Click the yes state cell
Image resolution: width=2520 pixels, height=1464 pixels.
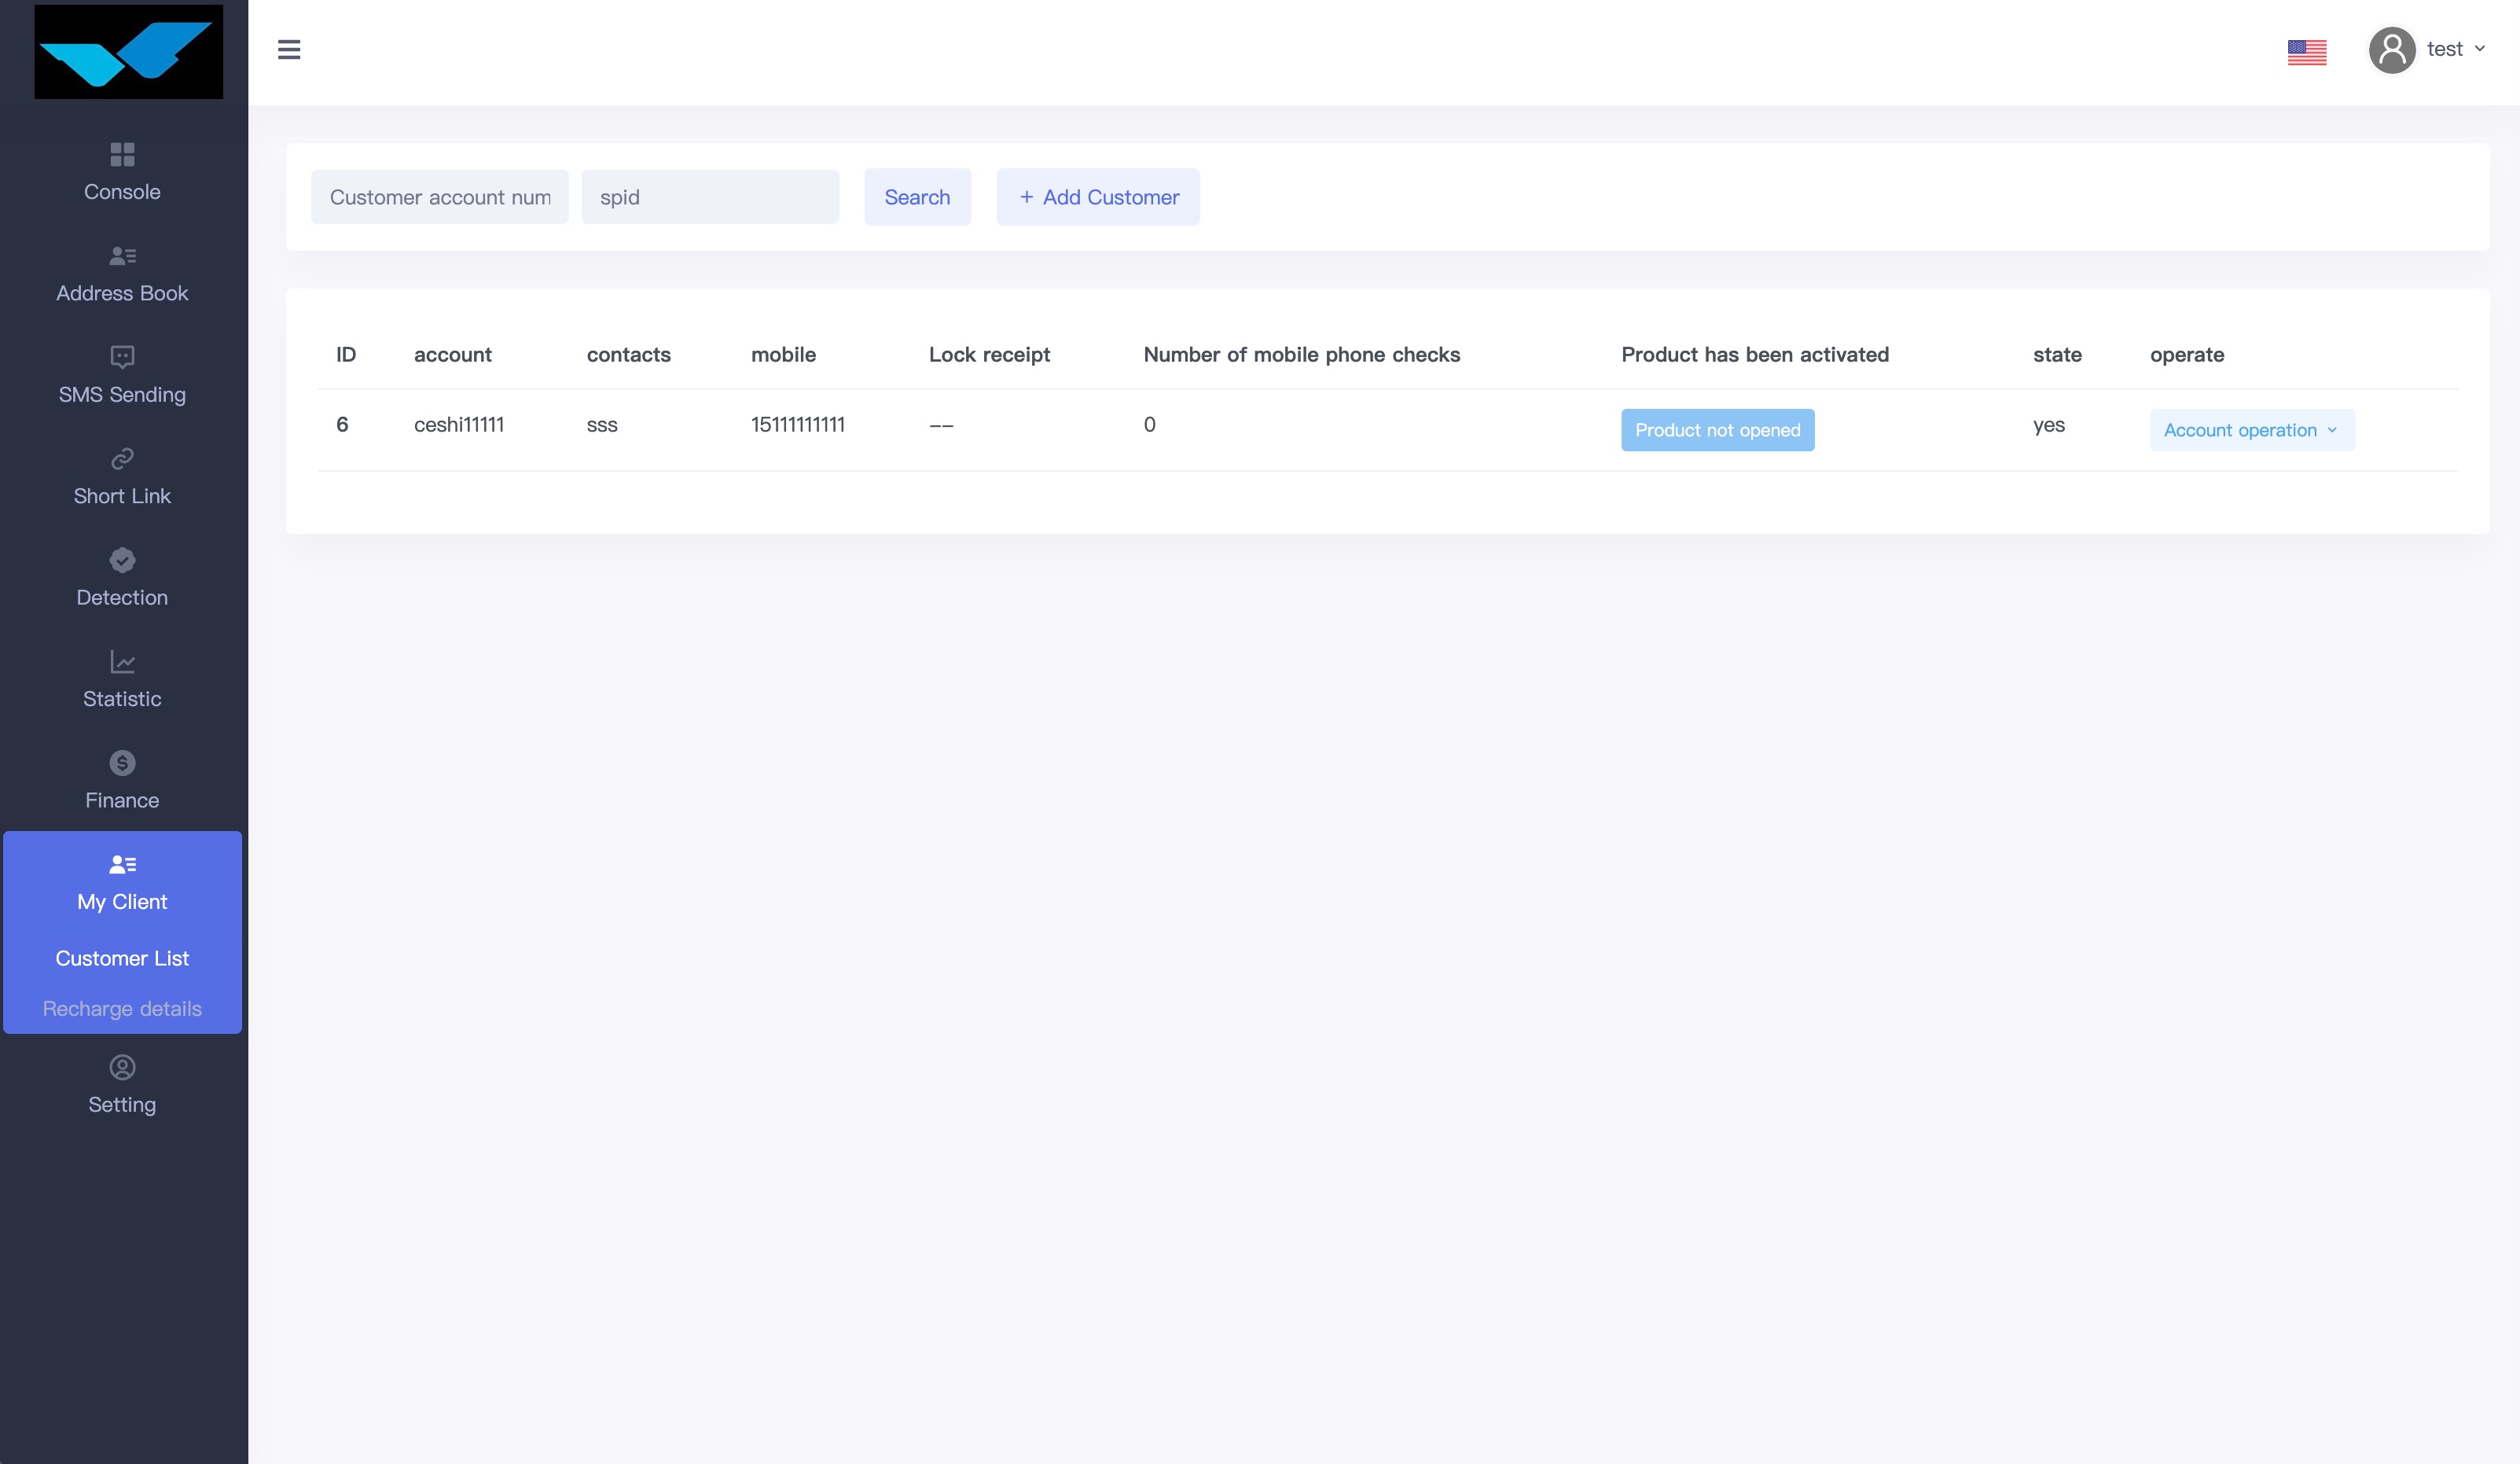pos(2049,425)
